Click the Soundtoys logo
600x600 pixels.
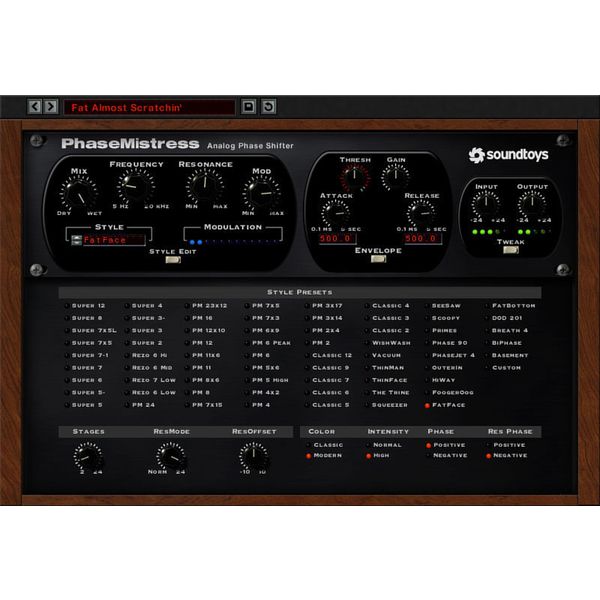508,155
